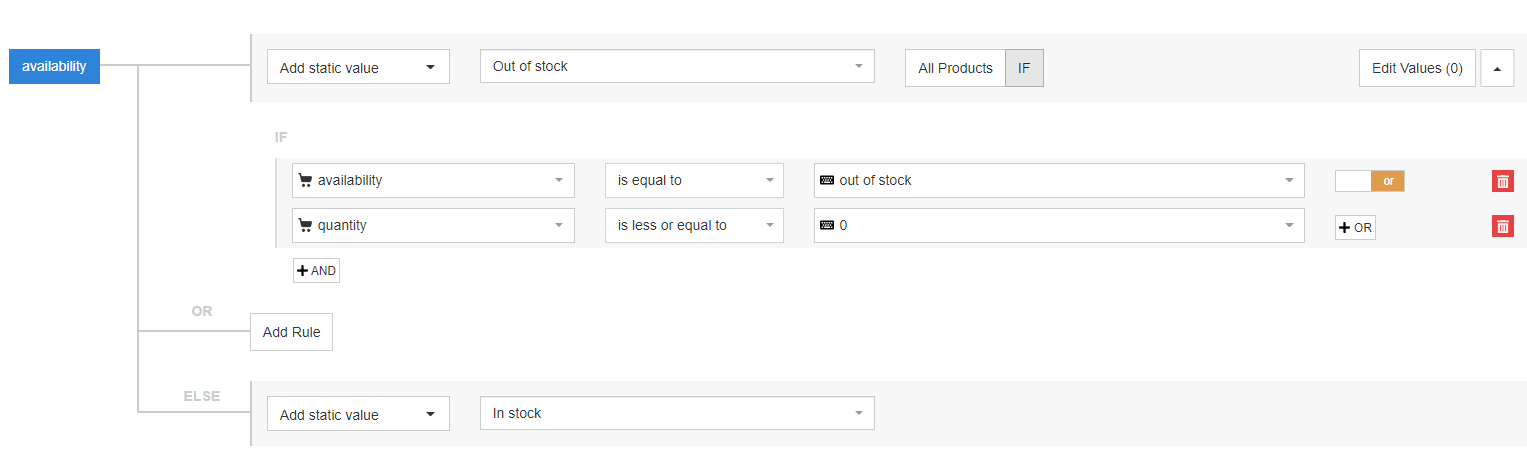Viewport: 1527px width, 457px height.
Task: Delete the availability condition row
Action: [x=1502, y=181]
